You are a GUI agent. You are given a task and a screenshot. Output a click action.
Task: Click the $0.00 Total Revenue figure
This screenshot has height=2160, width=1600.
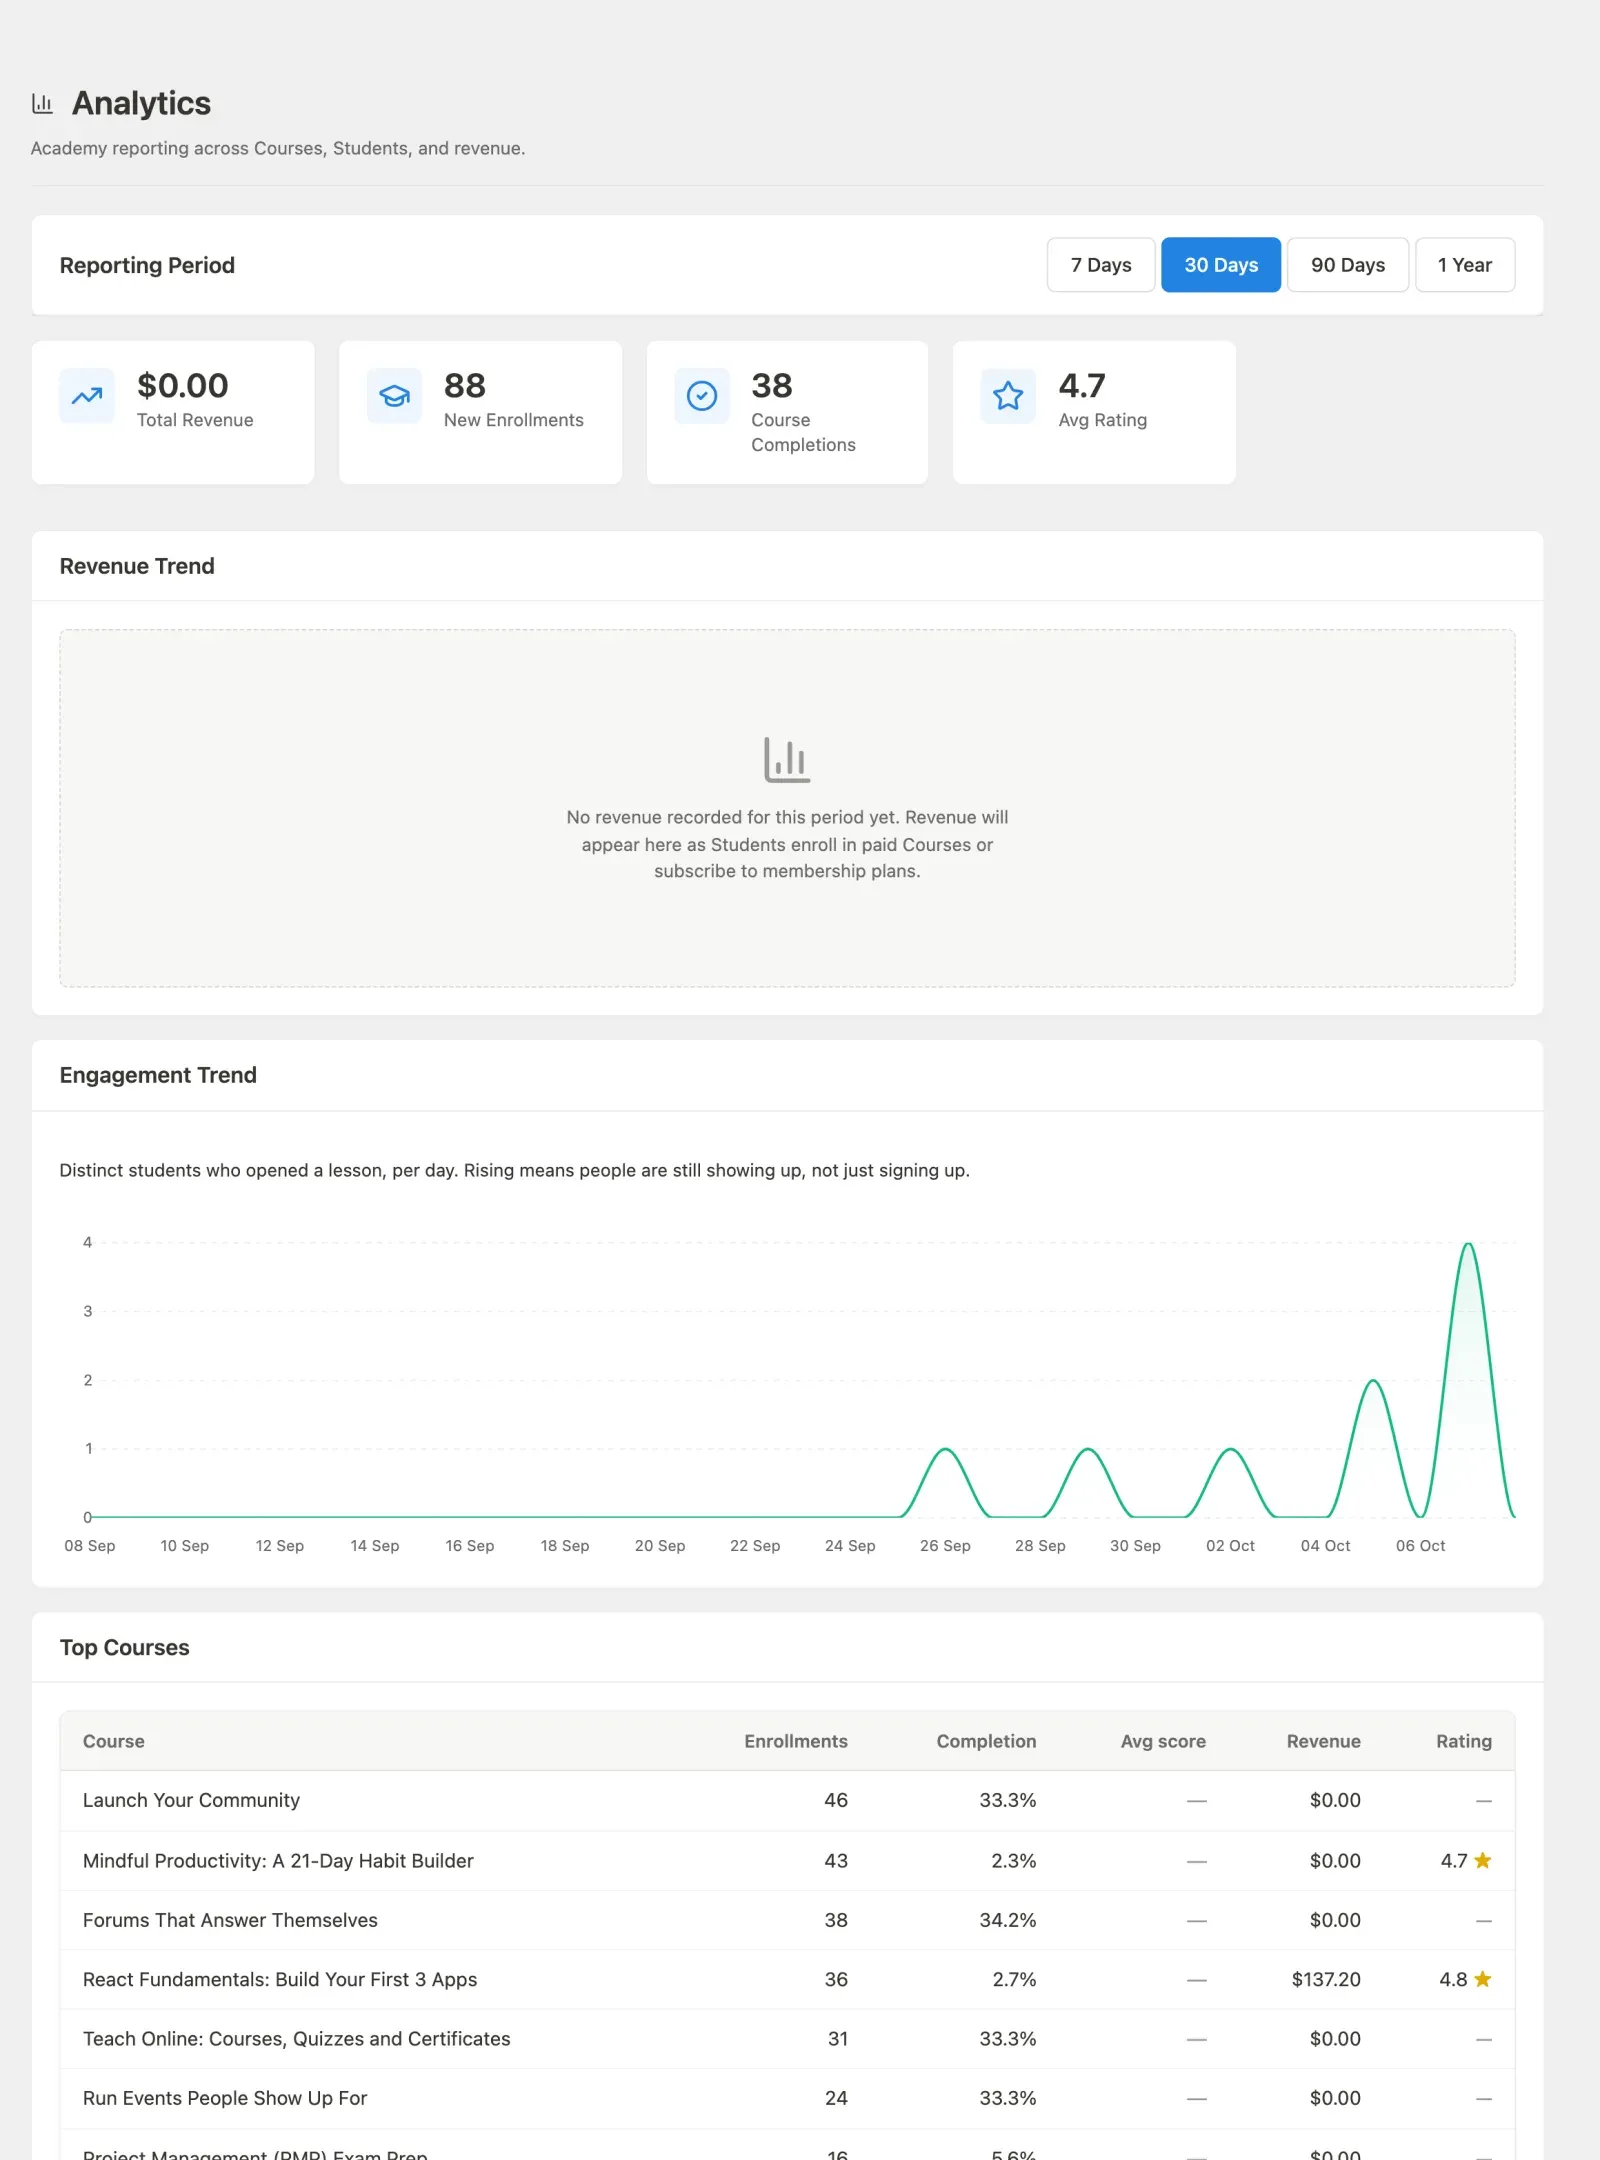(x=183, y=385)
